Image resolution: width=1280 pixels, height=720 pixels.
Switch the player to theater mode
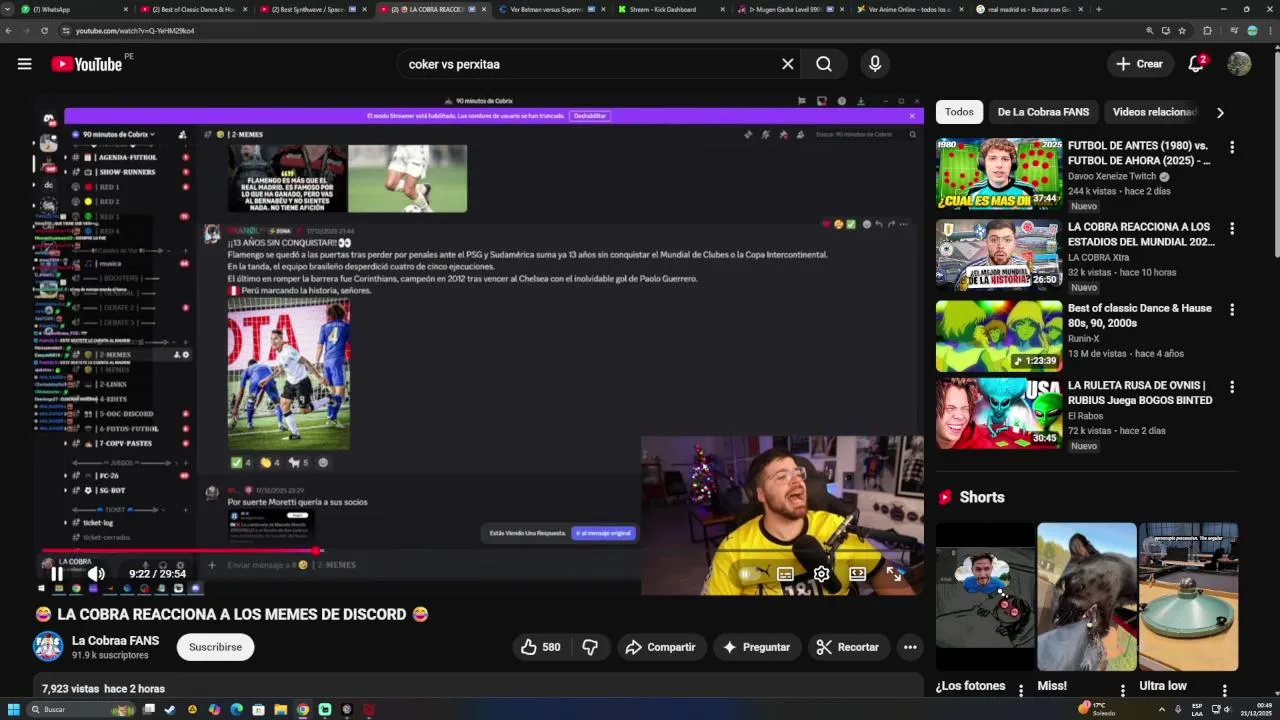(857, 574)
